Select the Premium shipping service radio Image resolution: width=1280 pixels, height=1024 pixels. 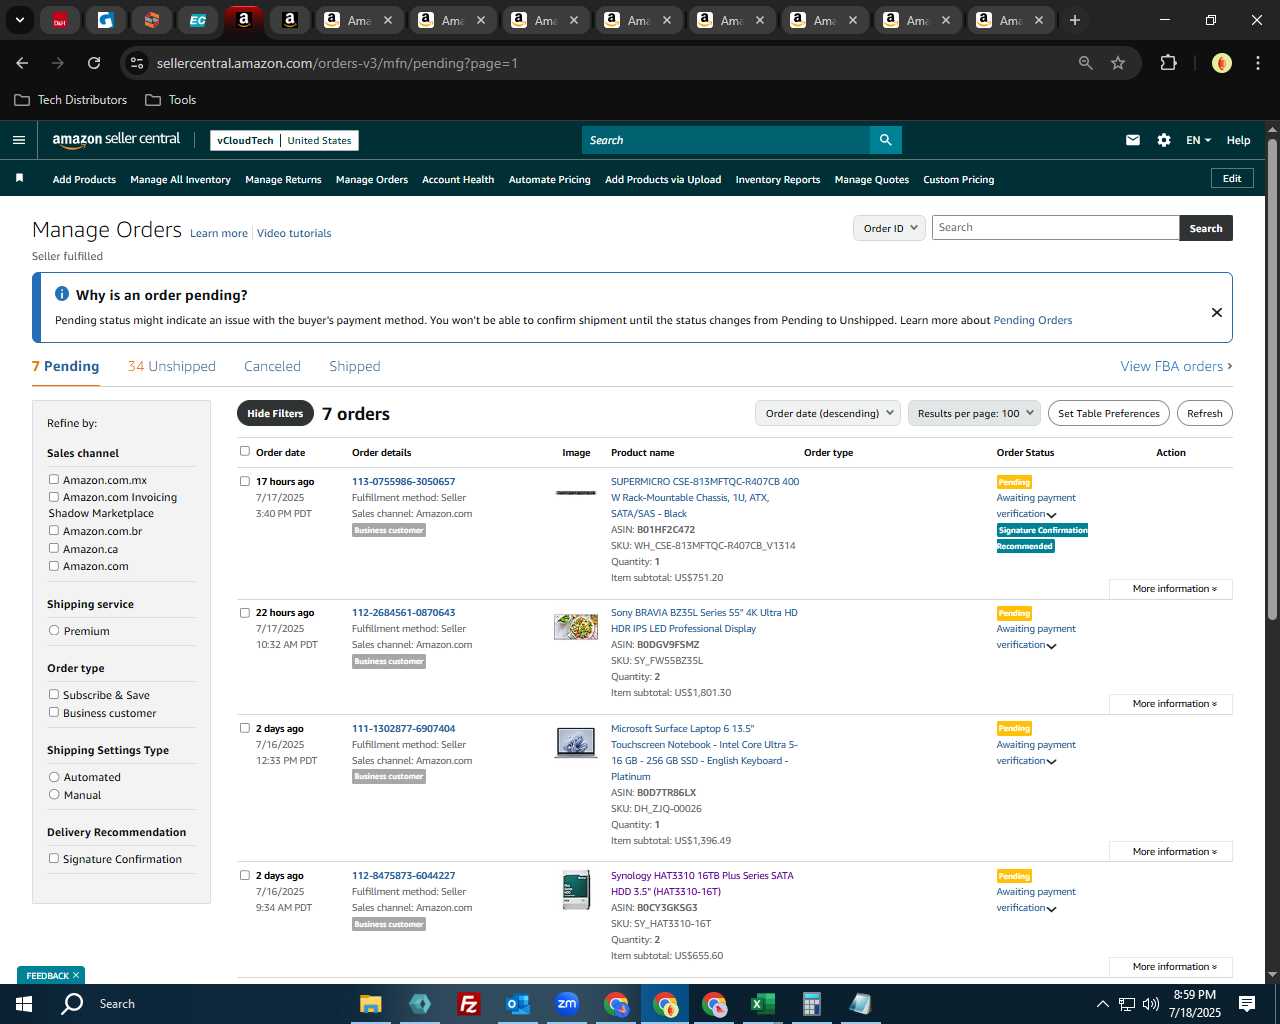pyautogui.click(x=54, y=630)
